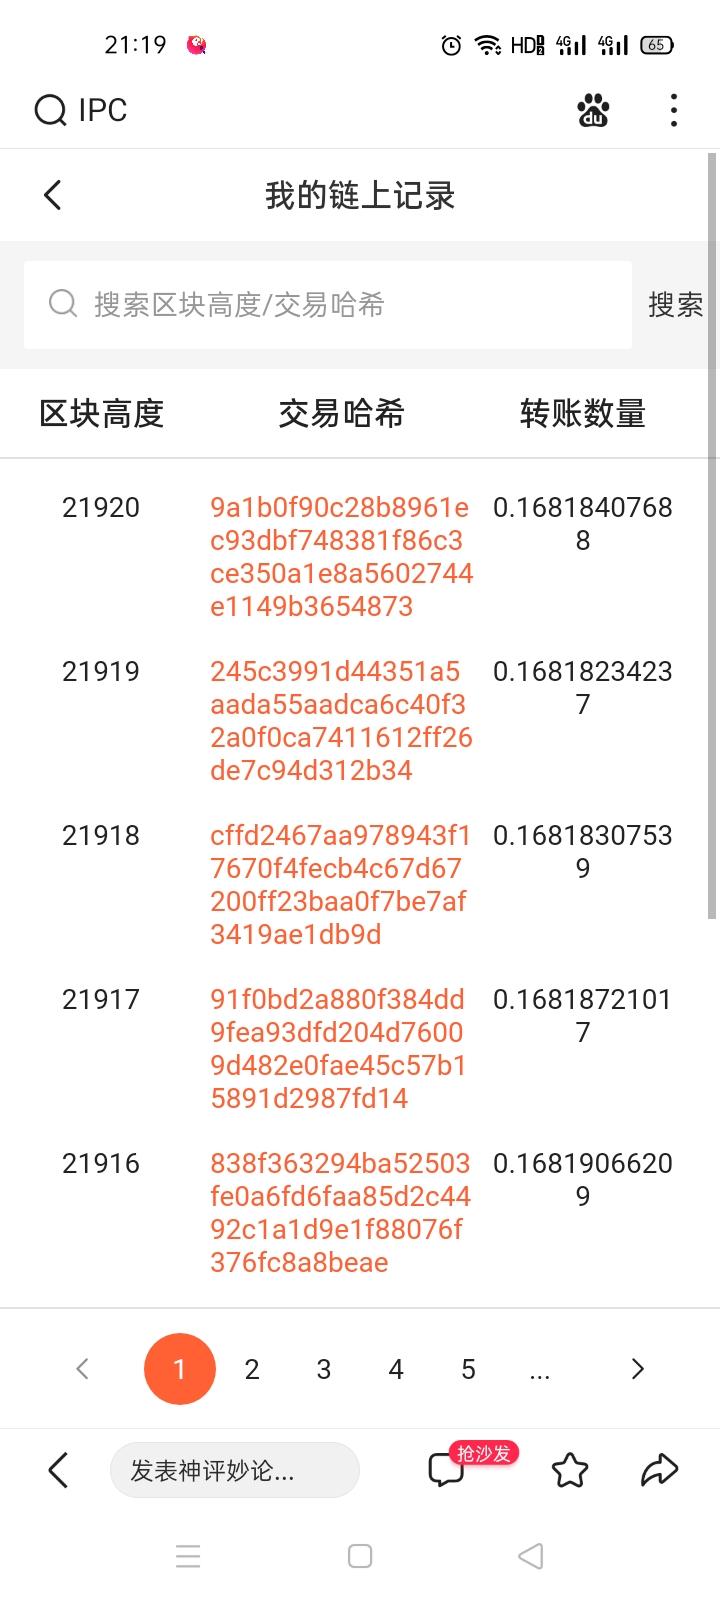This screenshot has width=720, height=1600.
Task: Open transaction hash starting with 9a1b0f90
Action: (x=340, y=556)
